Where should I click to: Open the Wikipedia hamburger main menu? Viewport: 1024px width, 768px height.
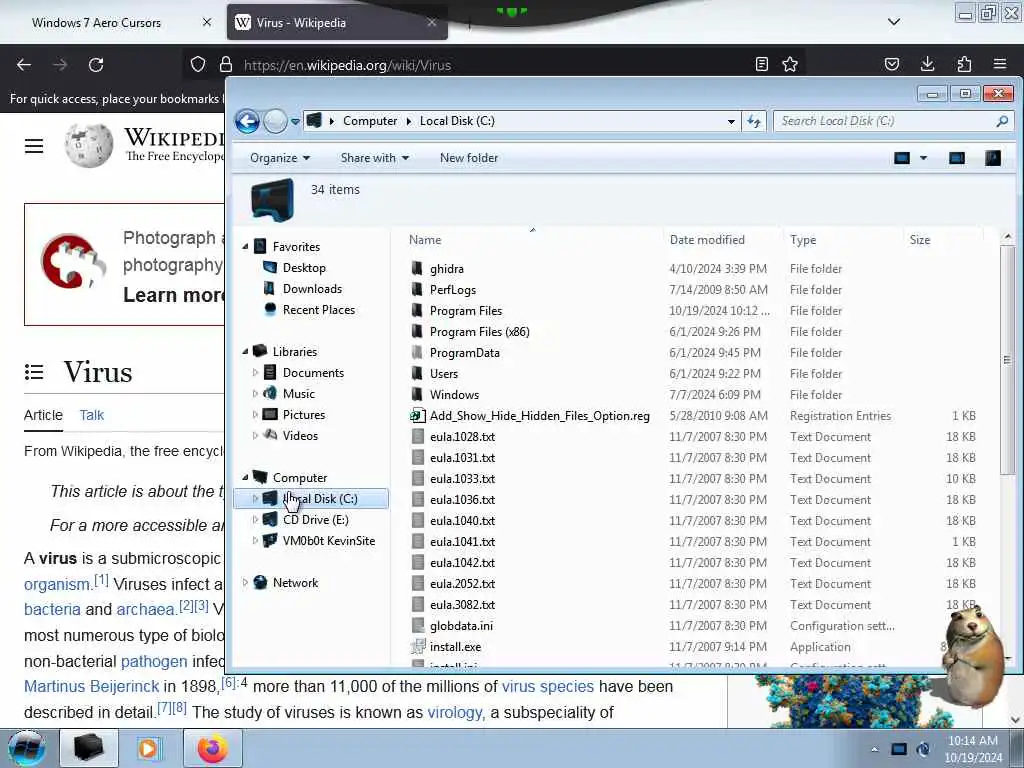coord(34,146)
